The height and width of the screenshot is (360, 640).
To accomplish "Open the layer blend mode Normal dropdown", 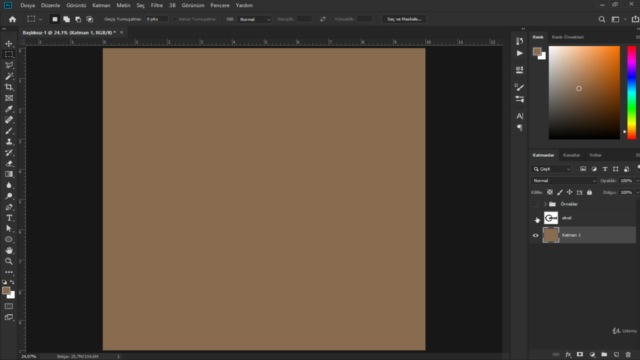I will pyautogui.click(x=564, y=181).
